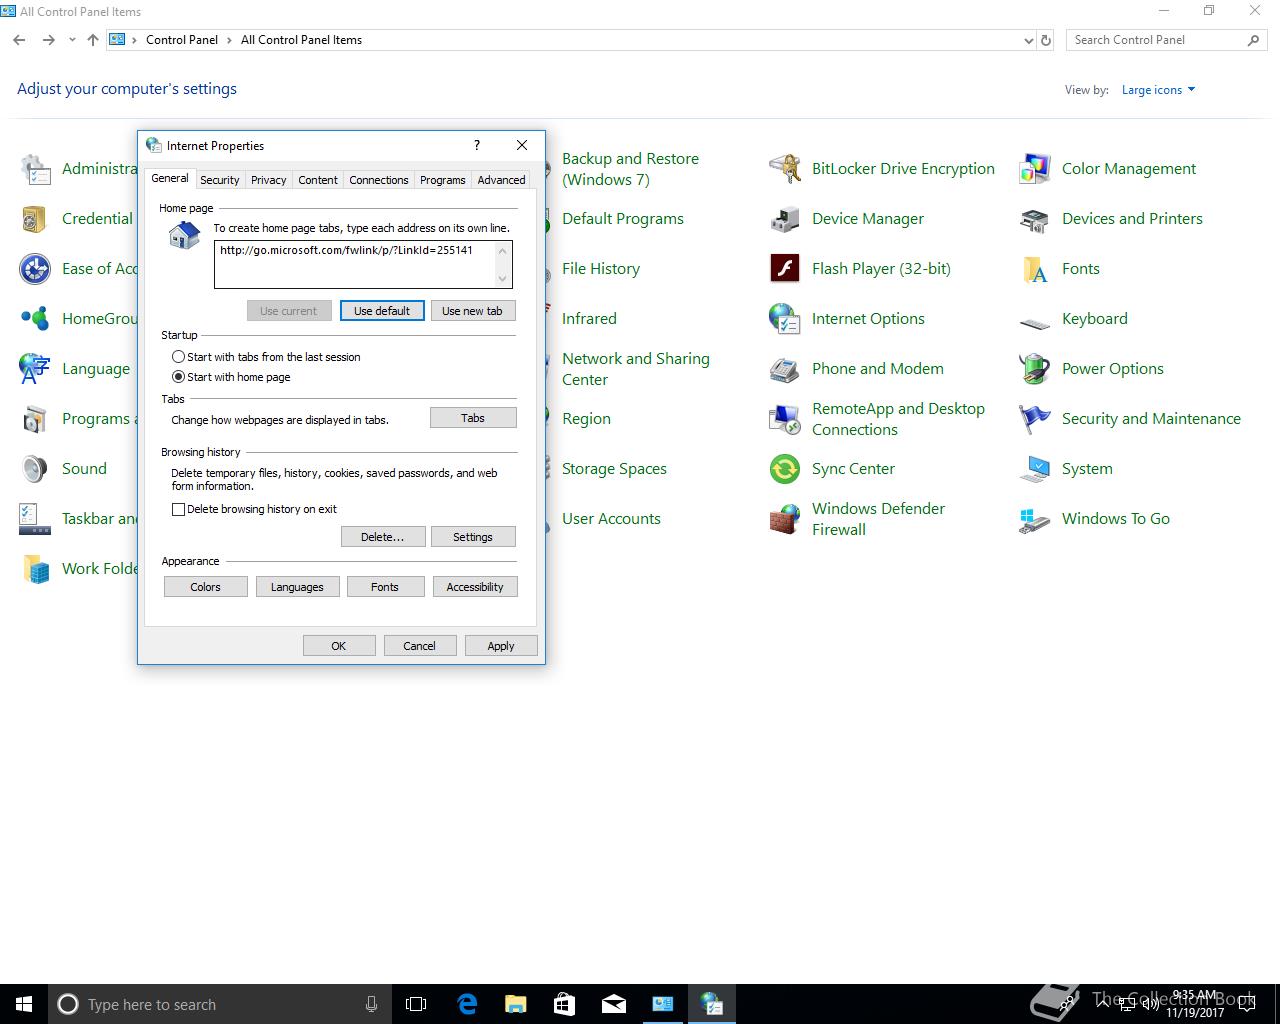Open the Microsoft Store taskbar icon
Image resolution: width=1280 pixels, height=1024 pixels.
pos(564,1004)
